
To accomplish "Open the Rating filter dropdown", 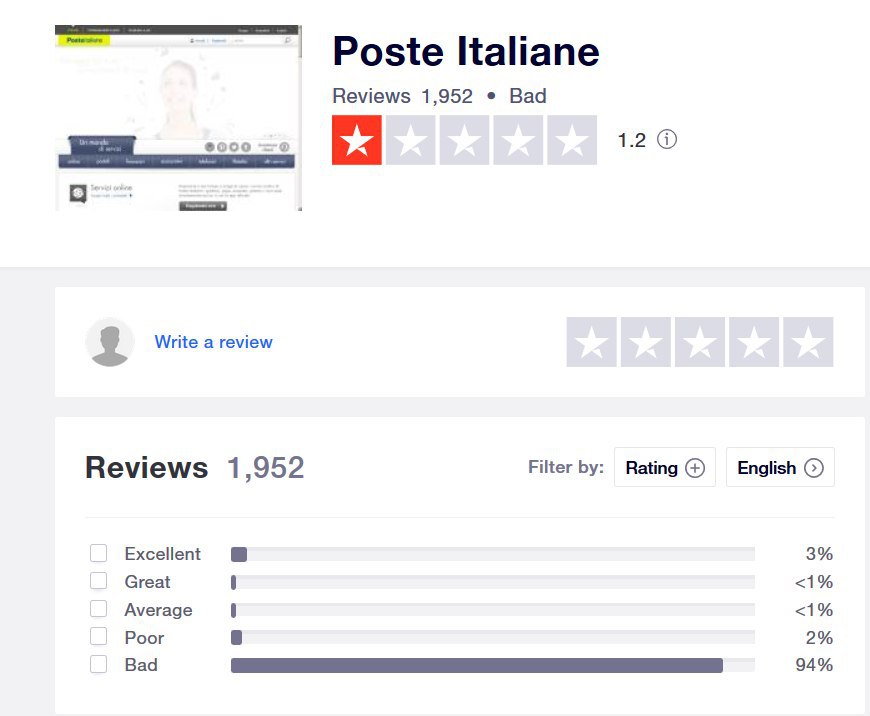I will pos(665,467).
